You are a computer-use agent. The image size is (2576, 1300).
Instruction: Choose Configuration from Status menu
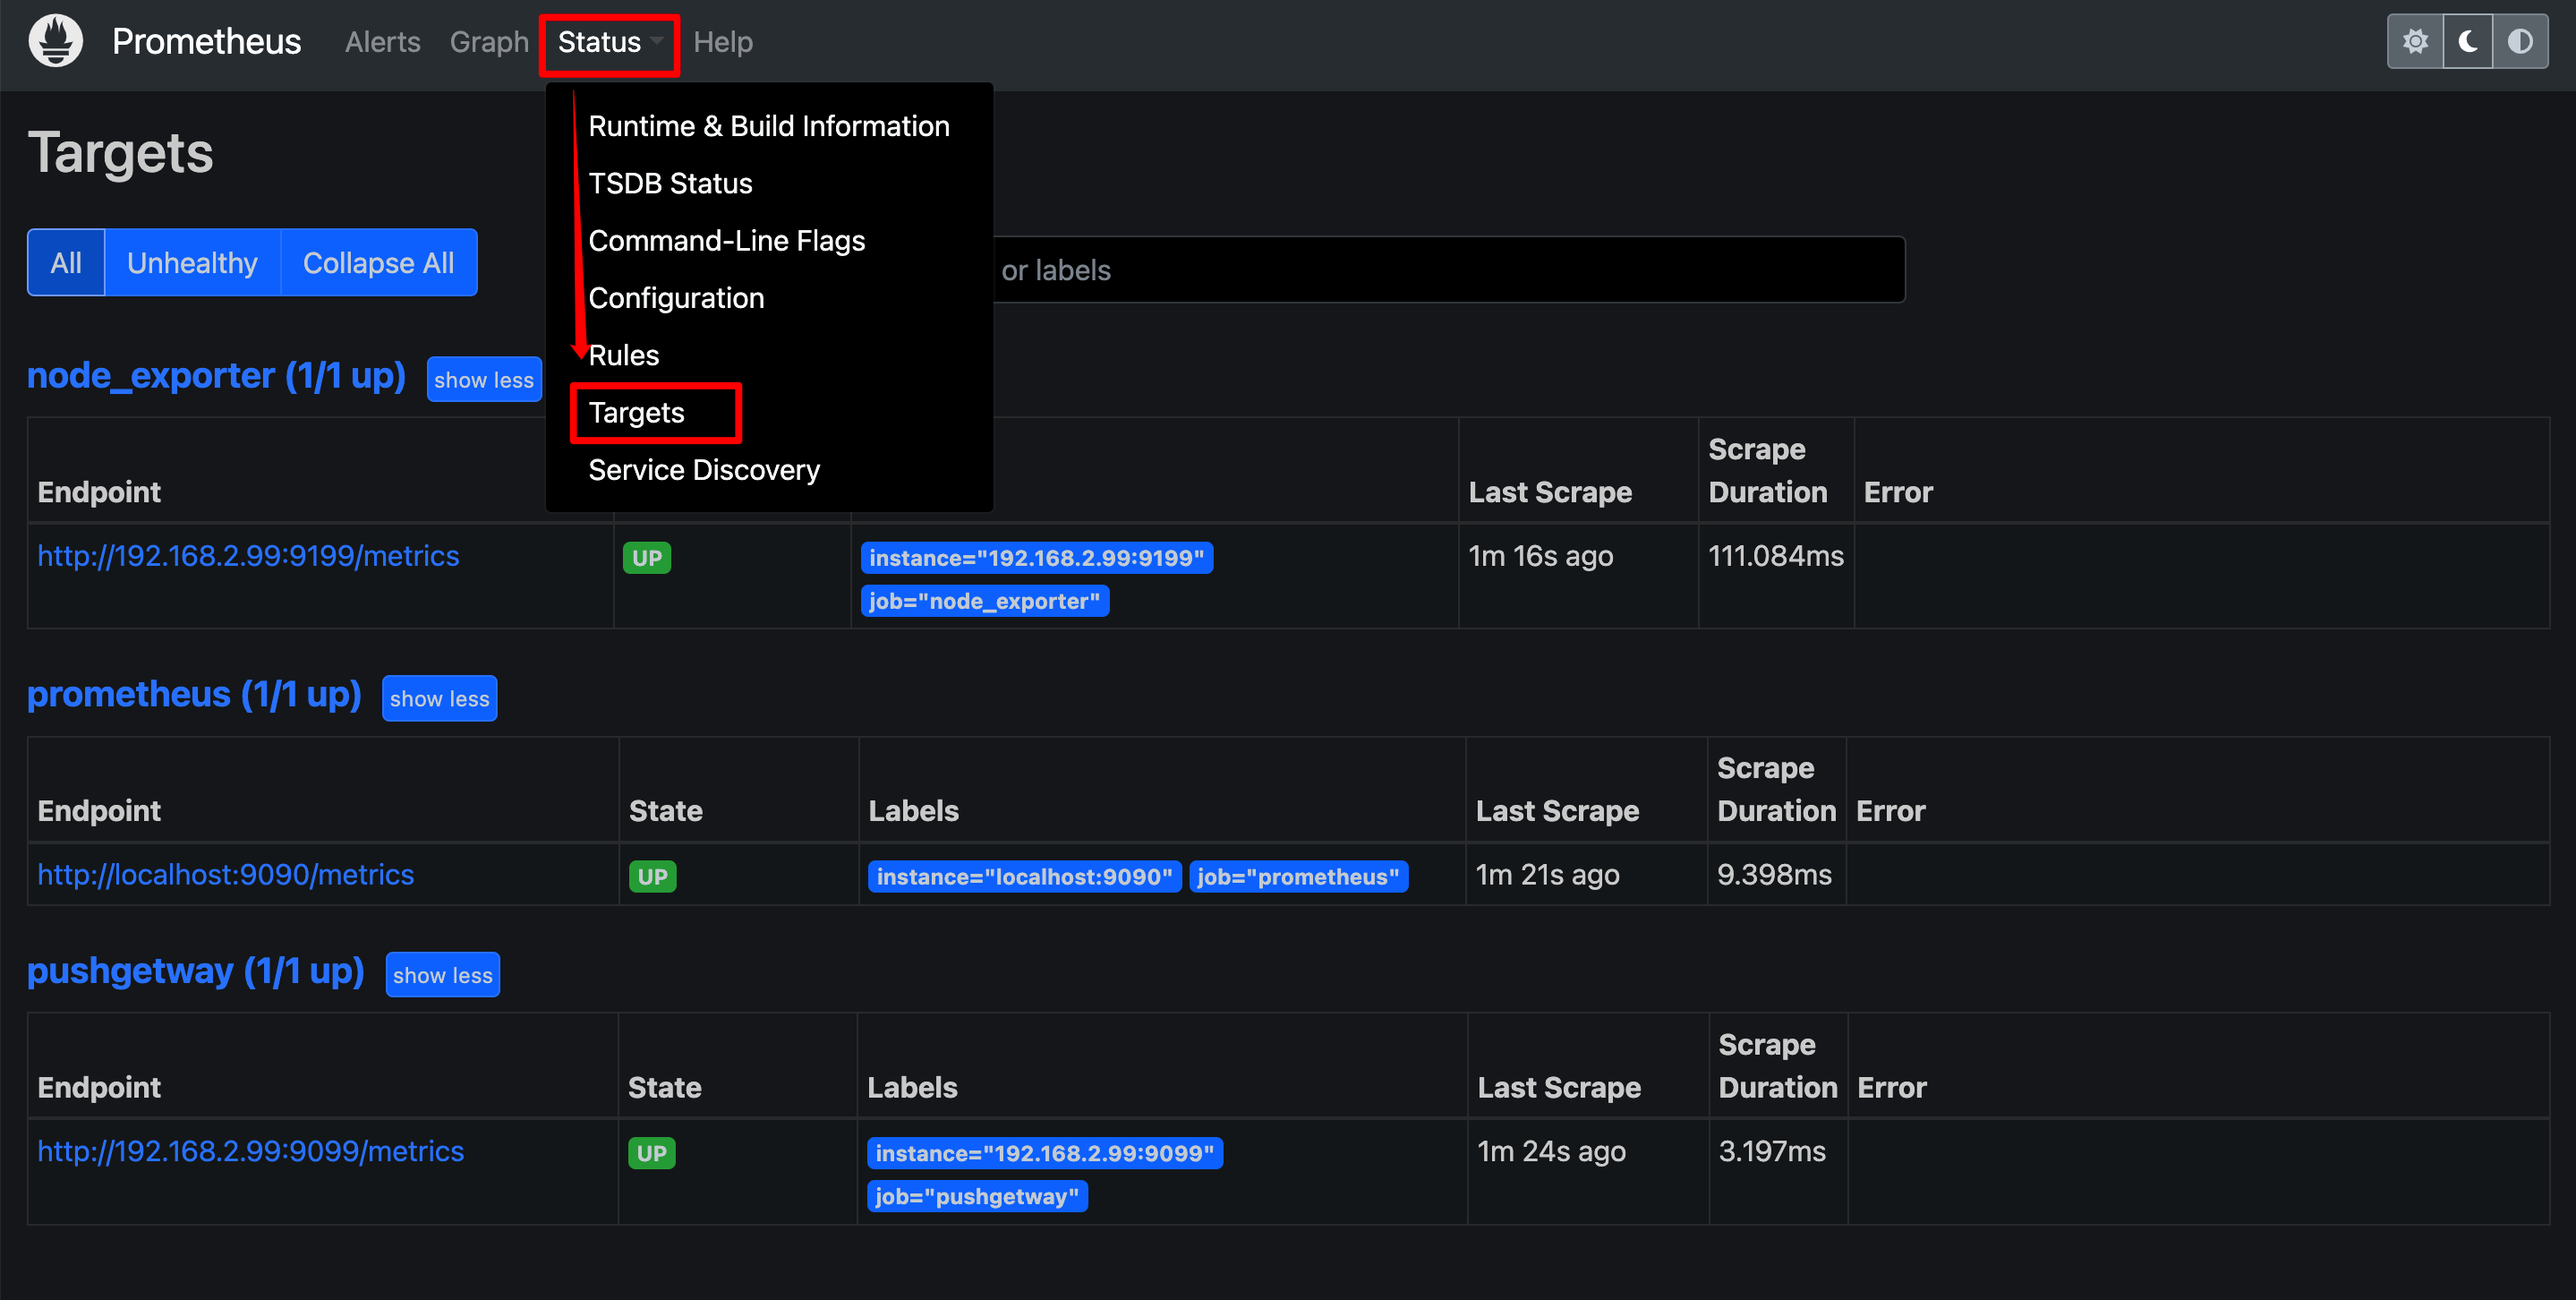coord(676,298)
